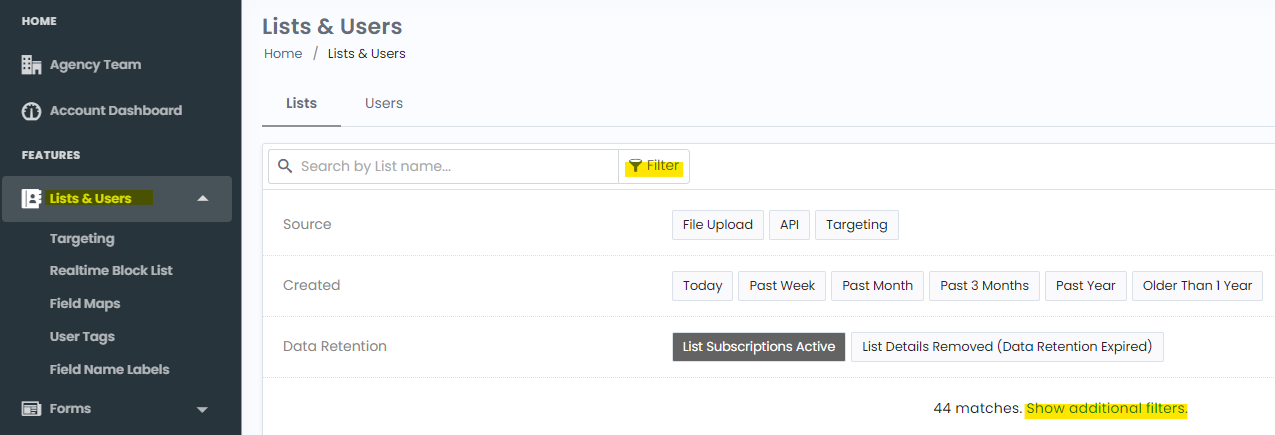The image size is (1275, 435).
Task: Click the Agency Team building icon
Action: (31, 64)
